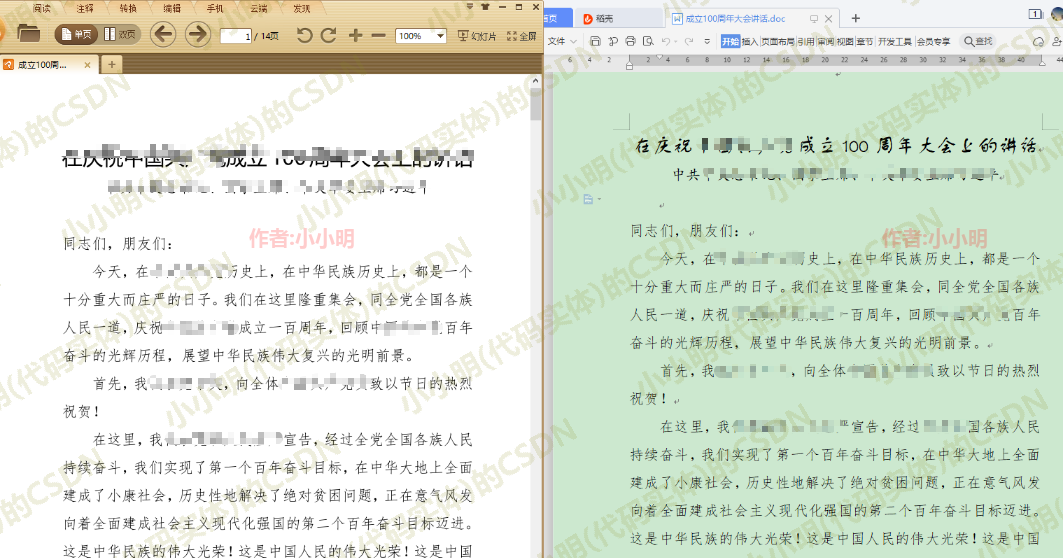Open the 阅读 tab in PDF reader
Image resolution: width=1063 pixels, height=558 pixels.
(x=42, y=8)
